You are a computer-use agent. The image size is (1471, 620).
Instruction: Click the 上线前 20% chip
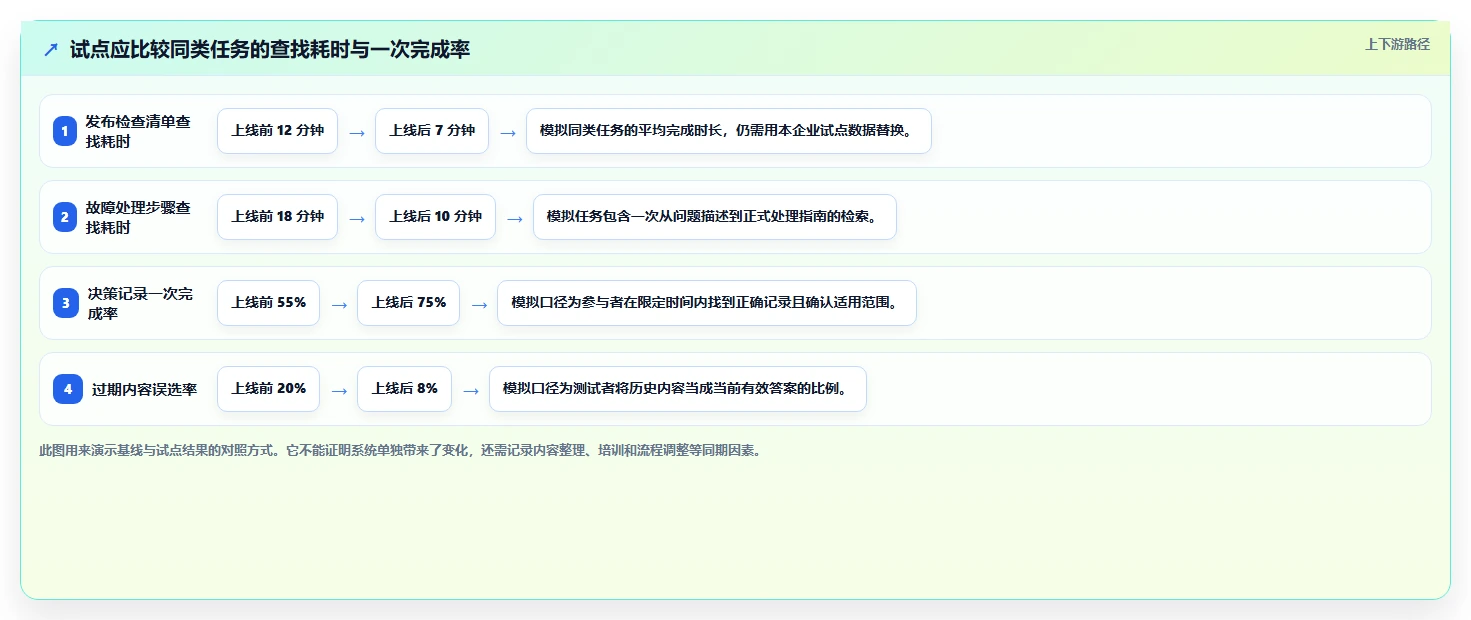(268, 389)
